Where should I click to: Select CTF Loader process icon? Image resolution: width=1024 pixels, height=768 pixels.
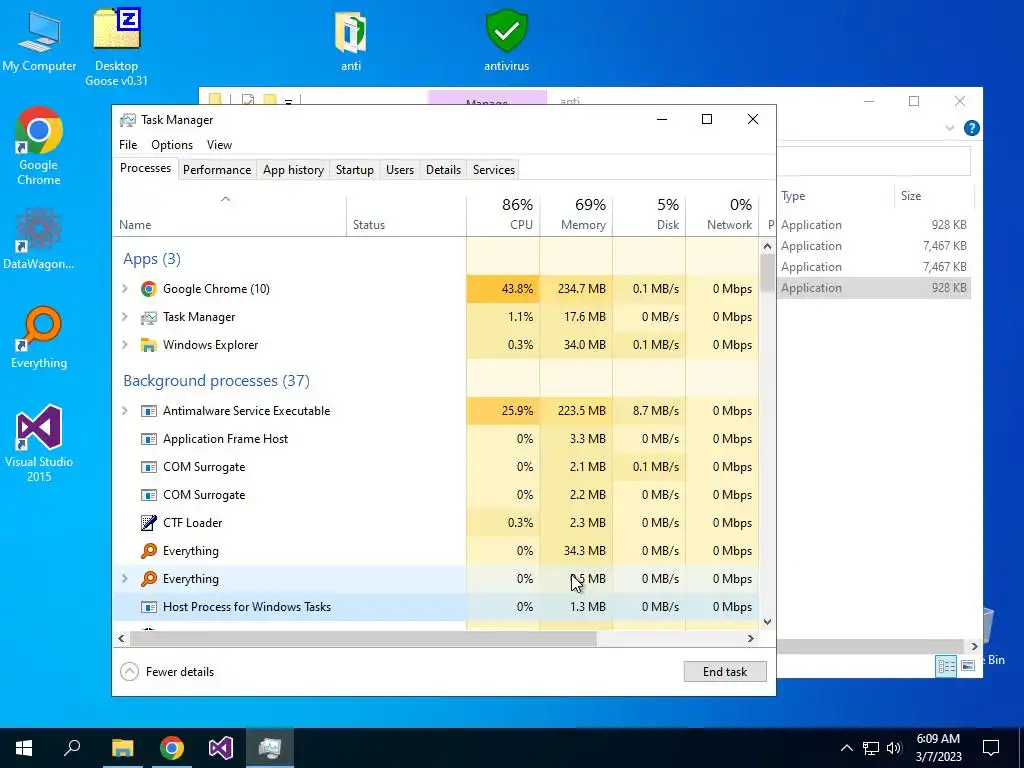point(149,522)
